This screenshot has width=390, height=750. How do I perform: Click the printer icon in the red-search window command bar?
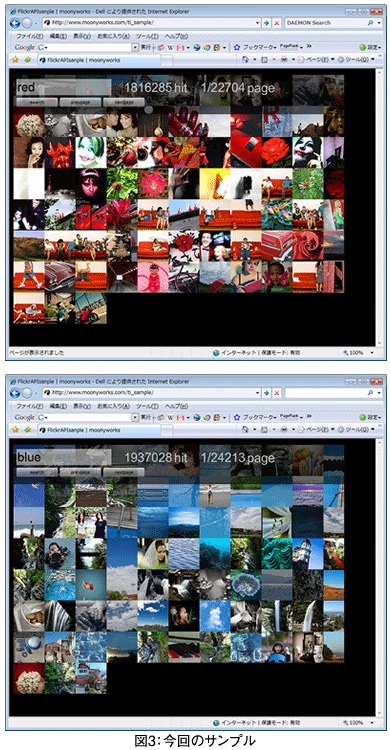pos(284,60)
